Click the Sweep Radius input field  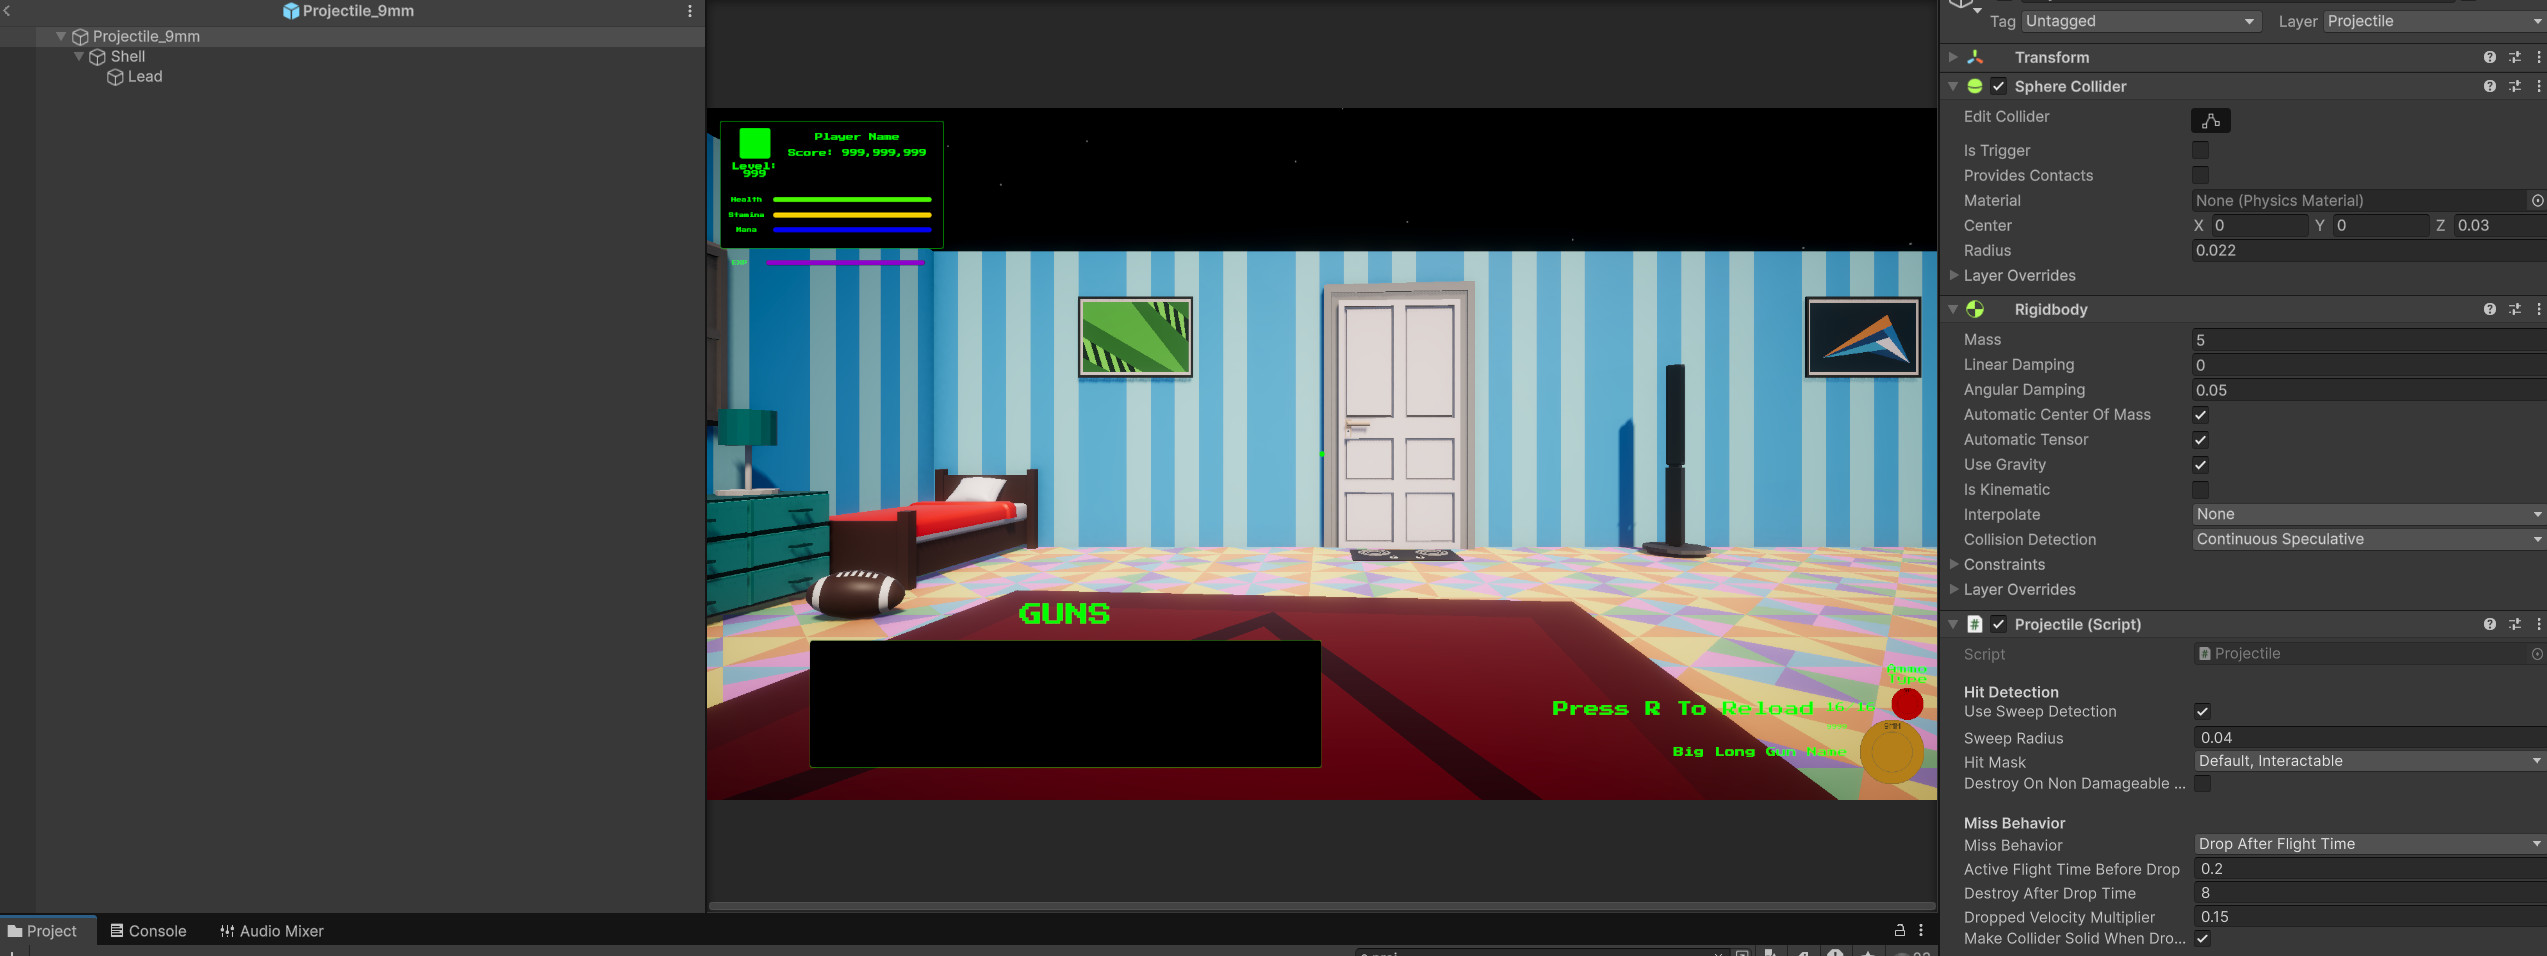[2370, 738]
